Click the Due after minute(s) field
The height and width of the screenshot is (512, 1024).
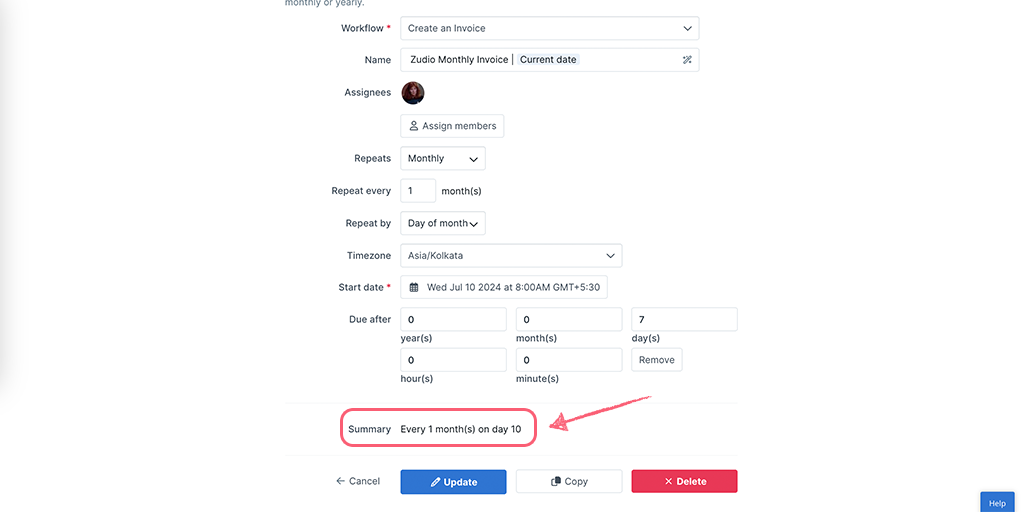pos(569,360)
